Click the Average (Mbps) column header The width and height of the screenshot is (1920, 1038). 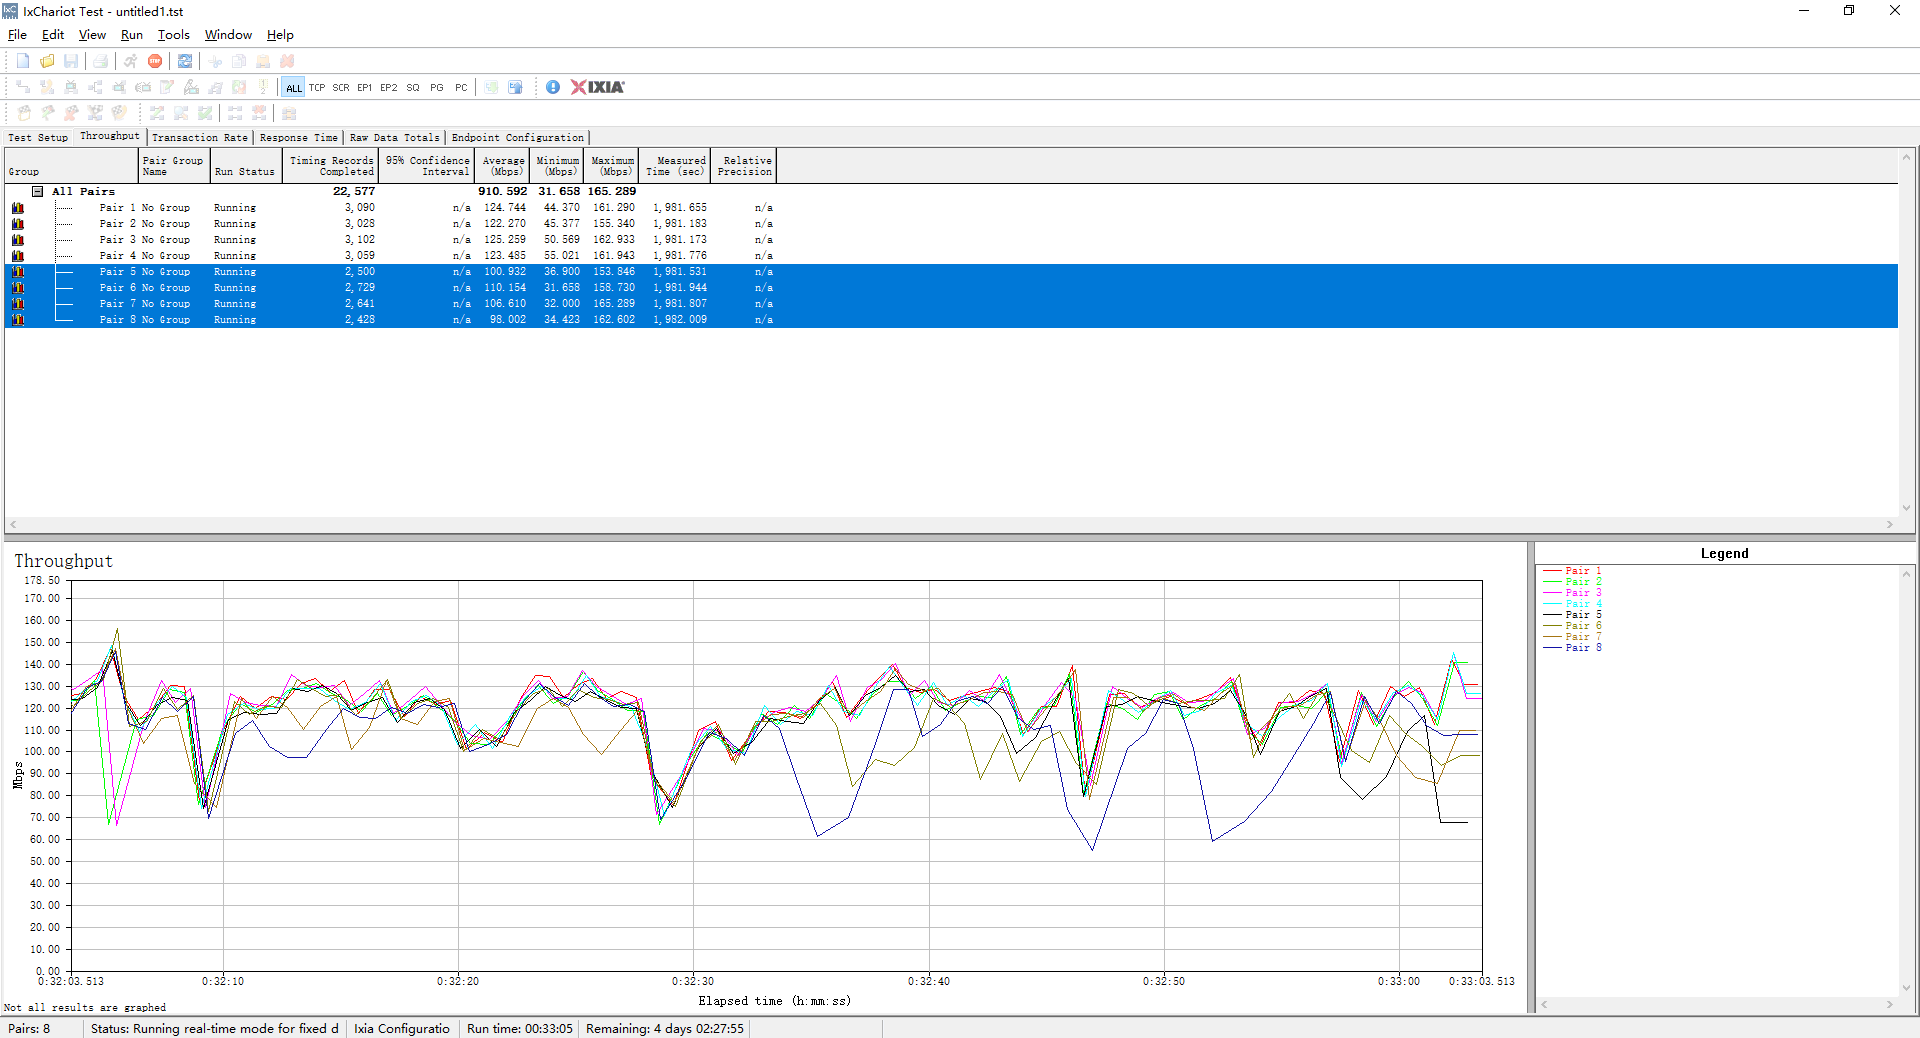(x=503, y=166)
